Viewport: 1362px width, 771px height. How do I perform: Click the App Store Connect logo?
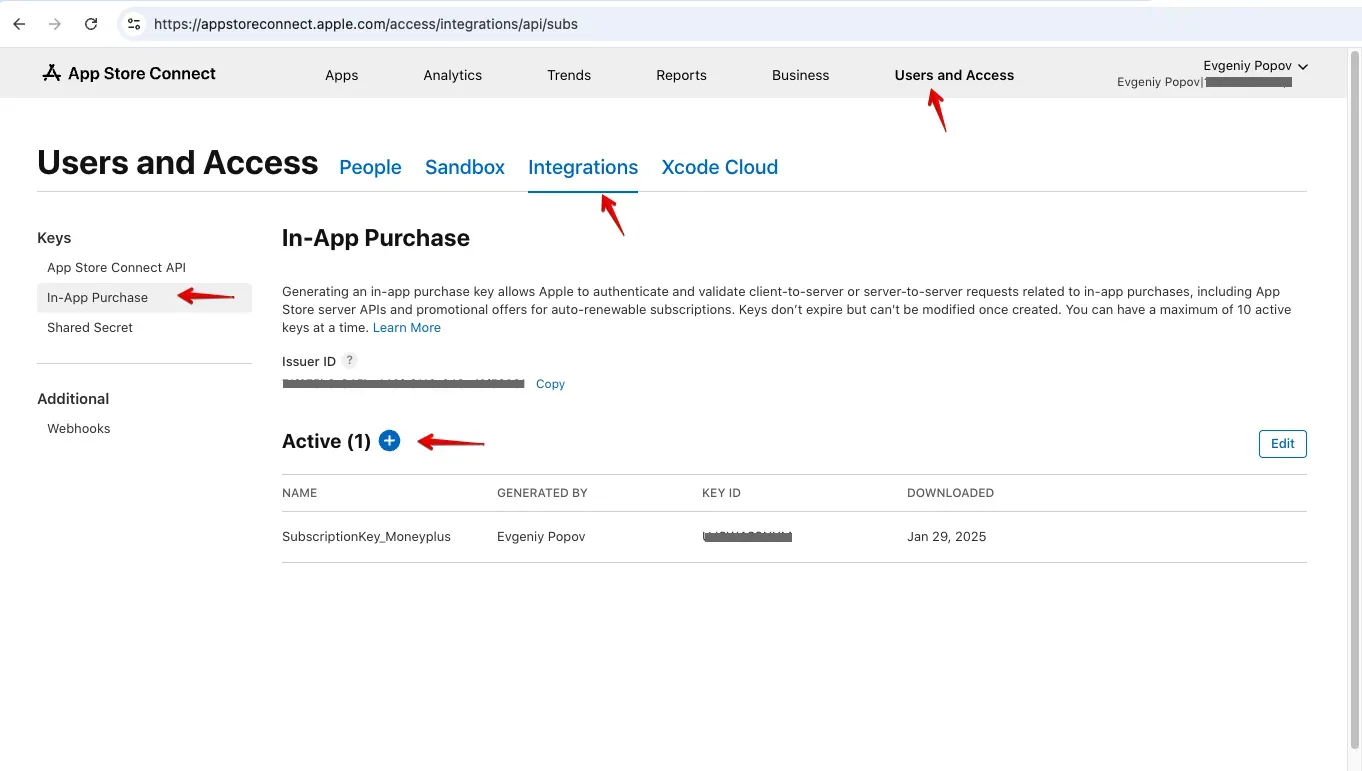tap(129, 73)
